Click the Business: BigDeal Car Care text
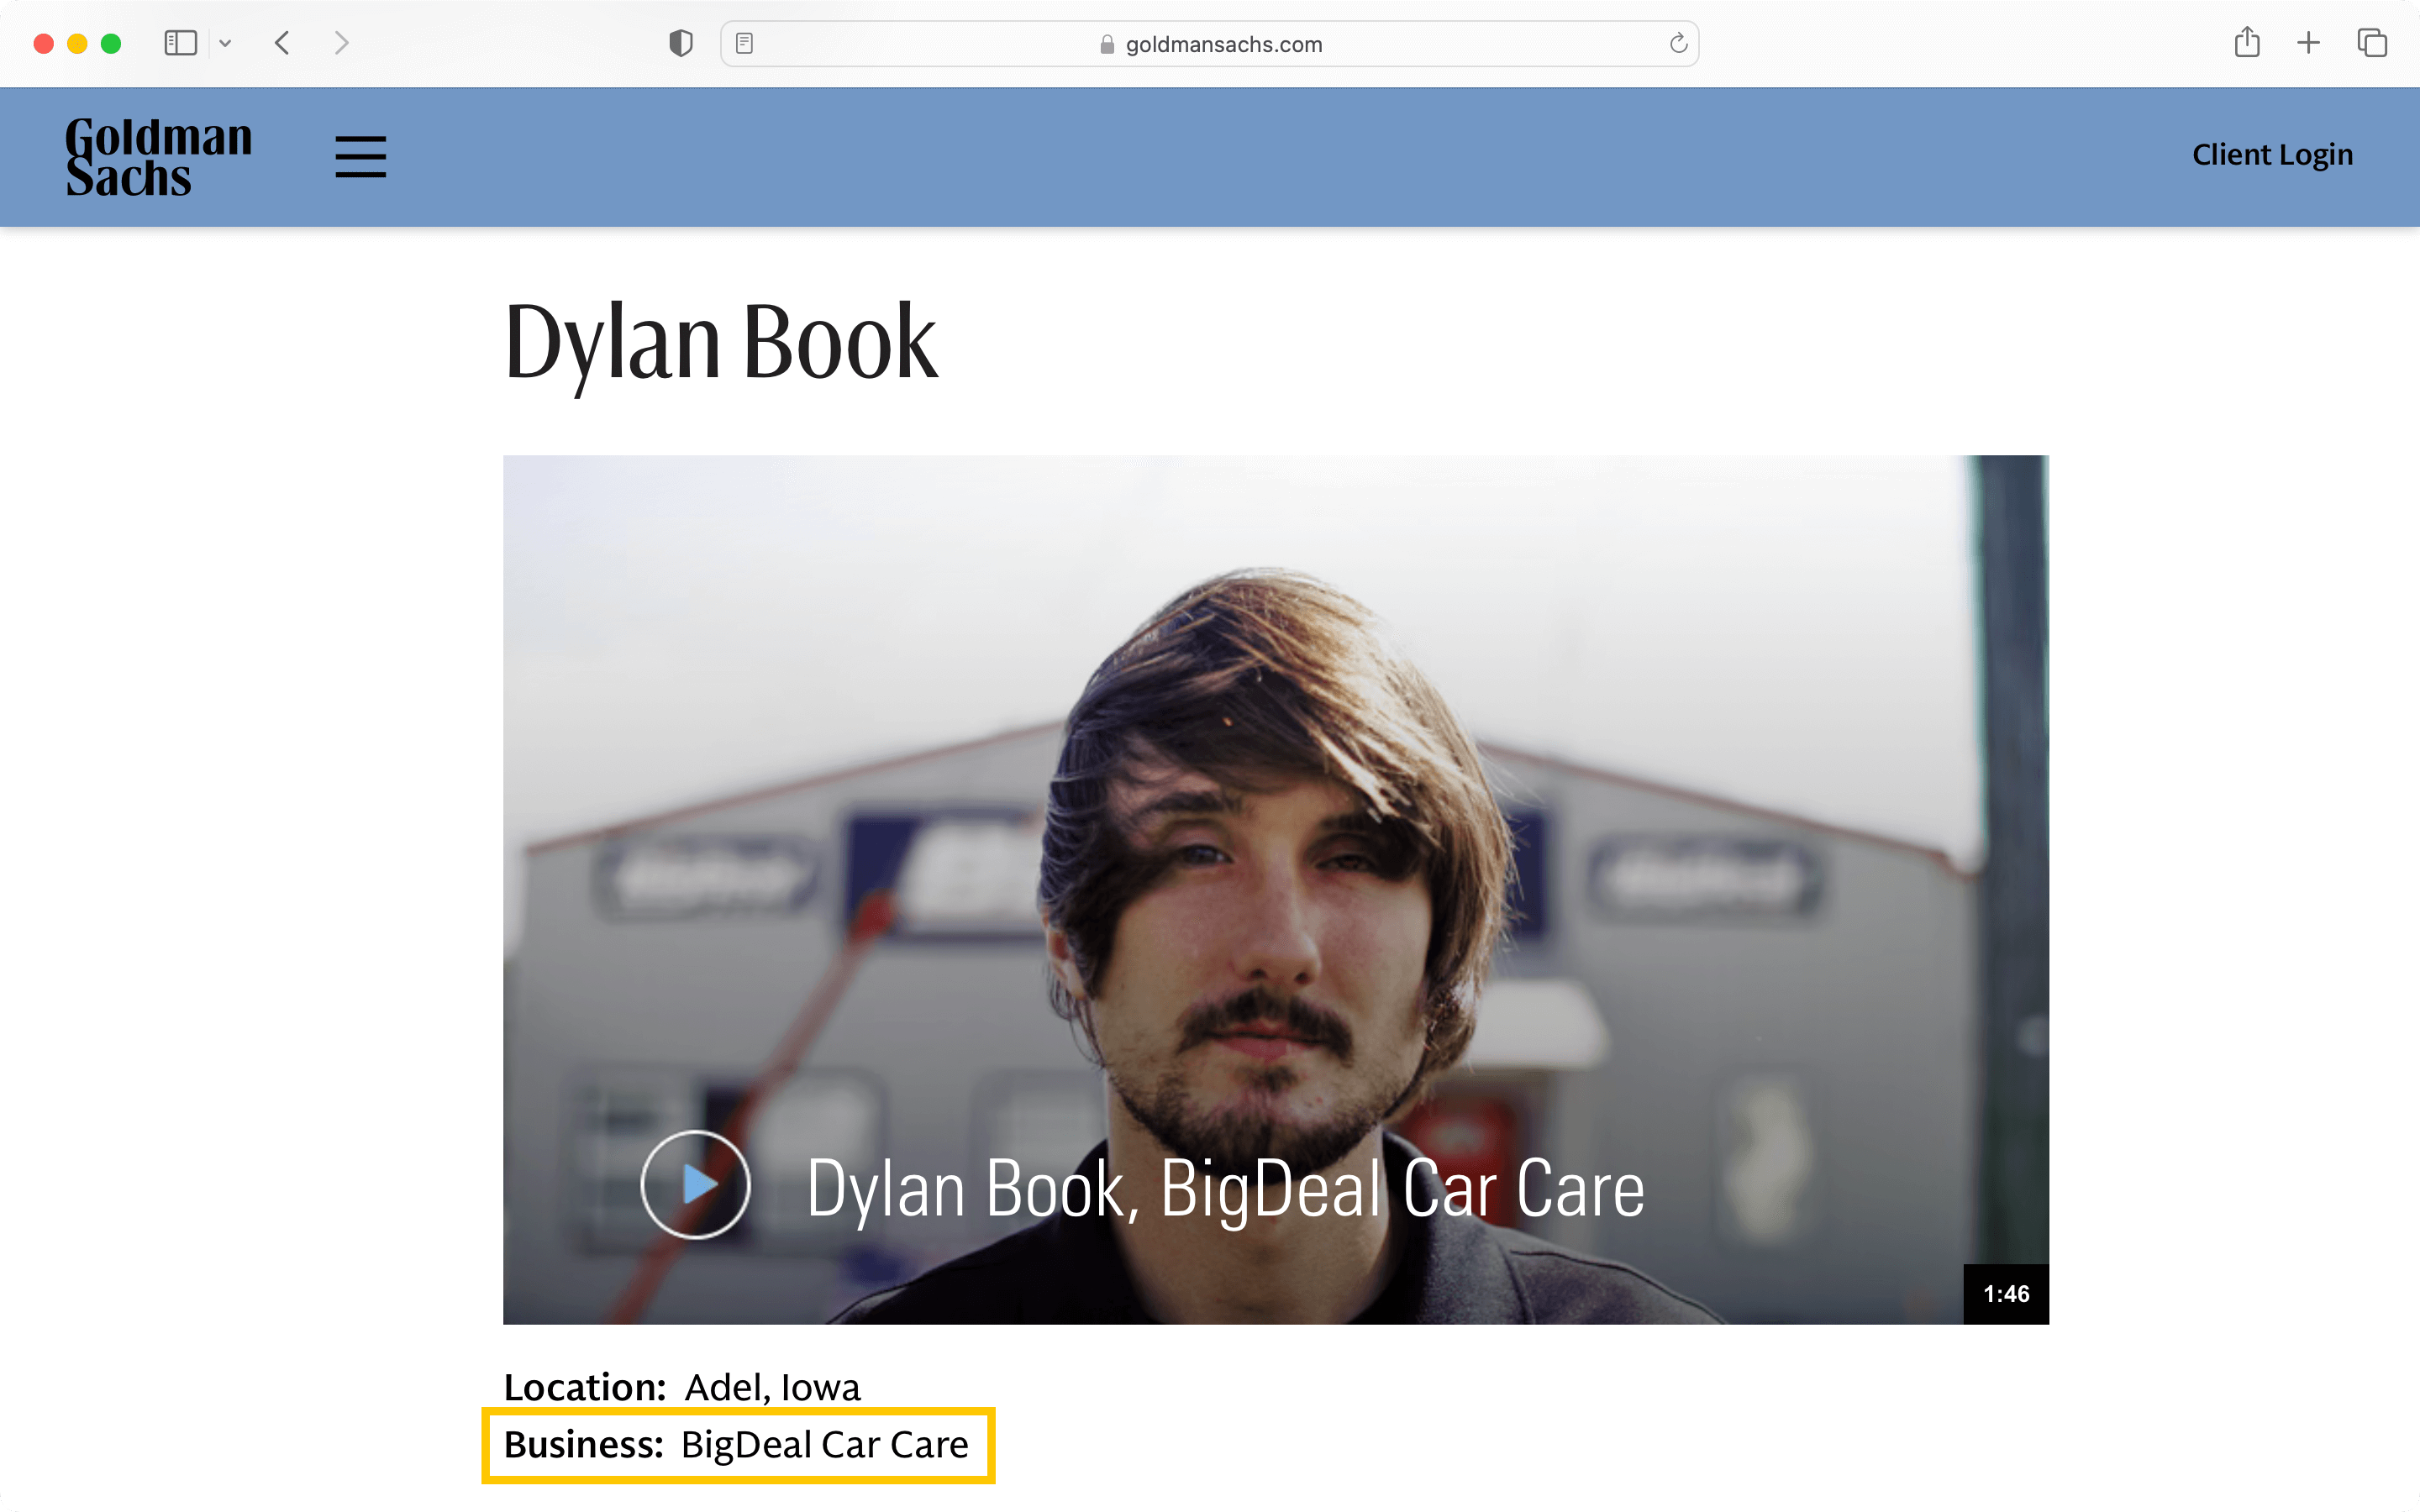This screenshot has width=2420, height=1512. (x=736, y=1445)
